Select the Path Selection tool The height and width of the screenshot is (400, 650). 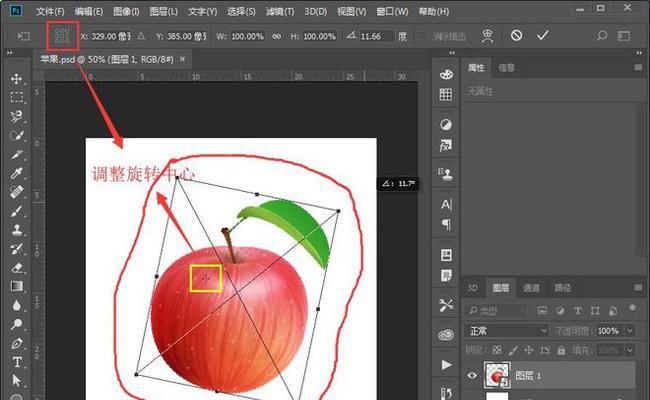coord(17,381)
